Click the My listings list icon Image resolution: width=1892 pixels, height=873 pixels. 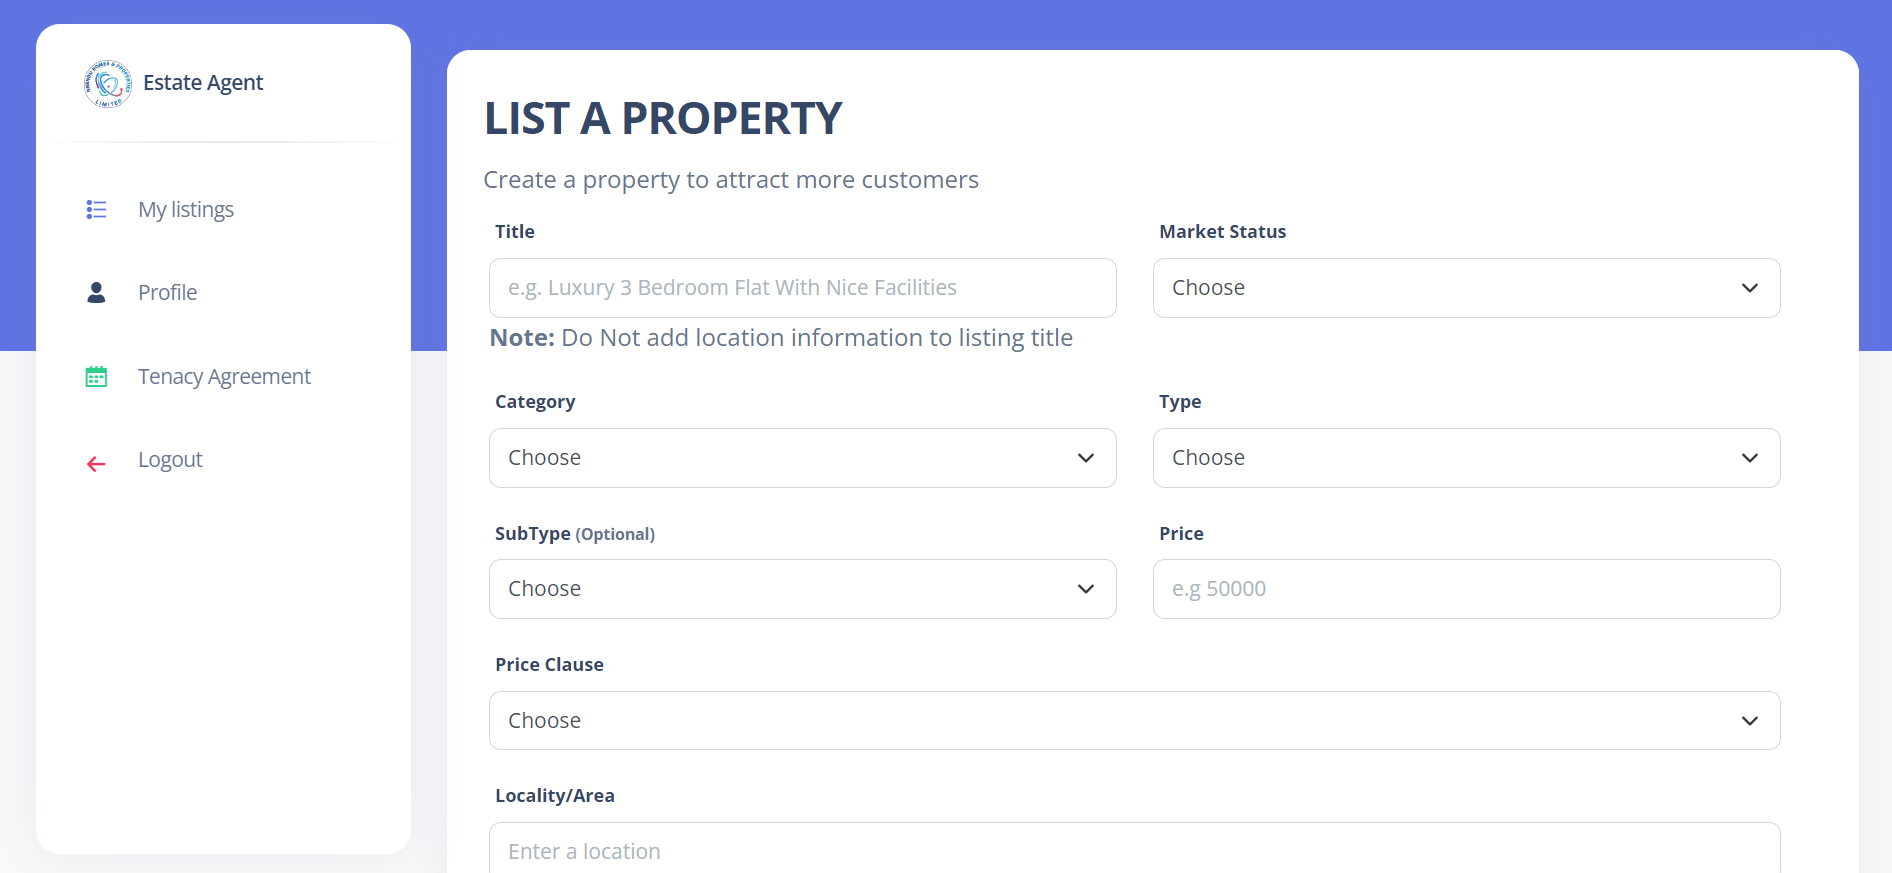coord(96,210)
